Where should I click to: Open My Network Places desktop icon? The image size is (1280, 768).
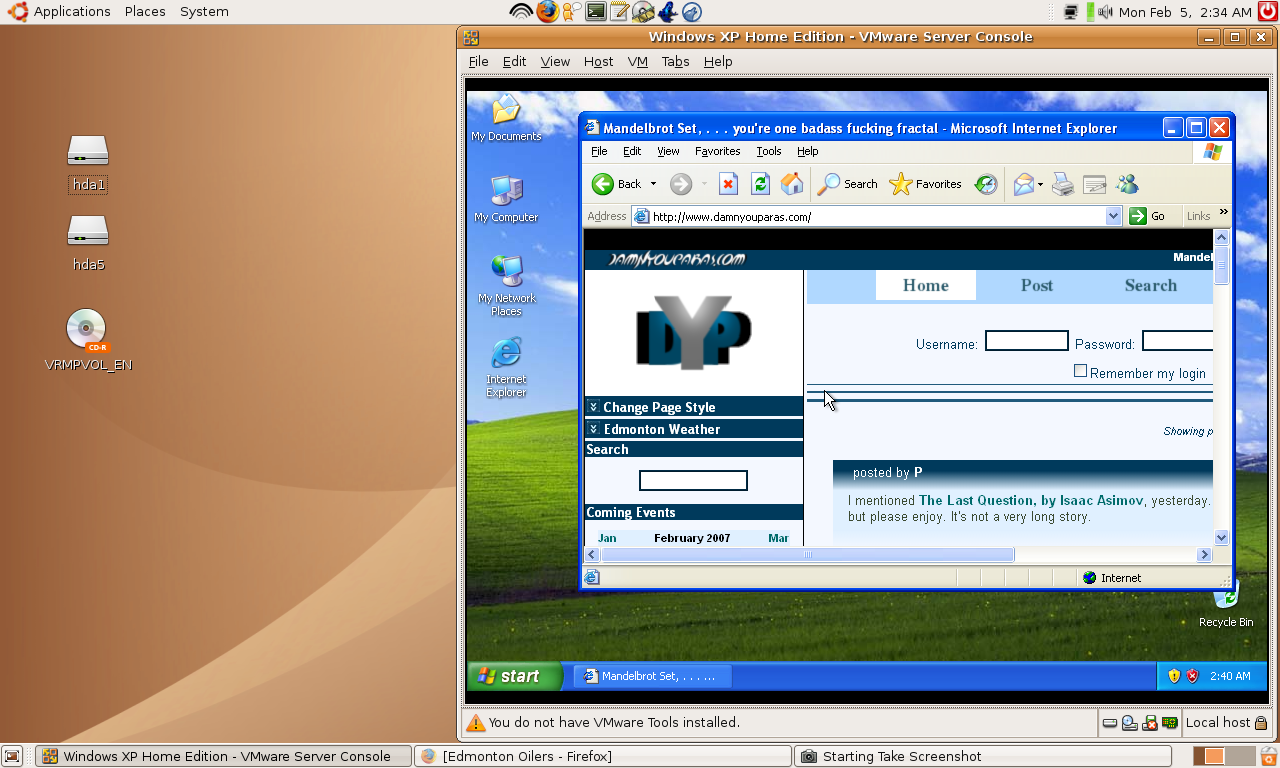(x=506, y=285)
